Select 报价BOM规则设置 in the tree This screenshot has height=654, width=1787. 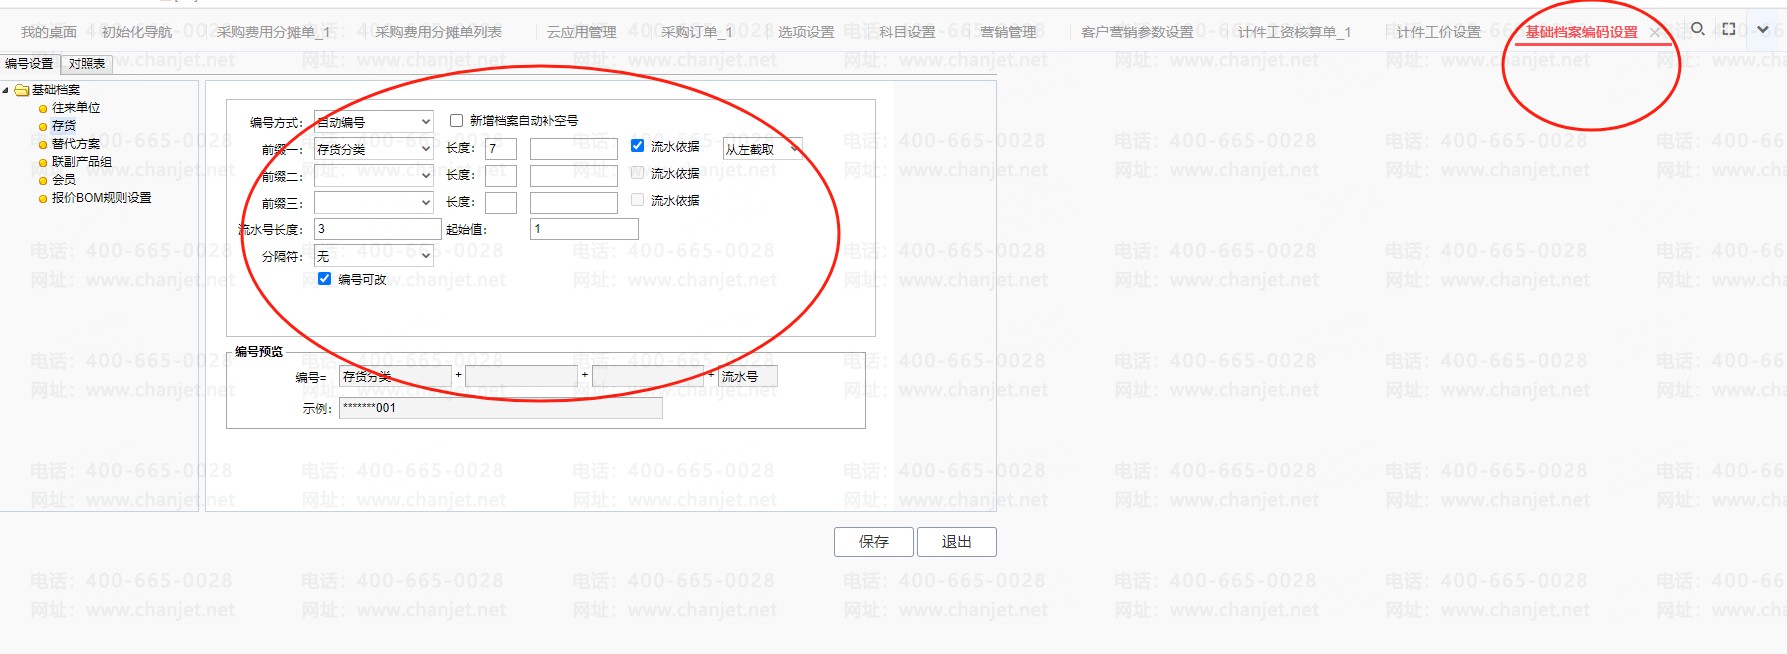click(102, 198)
